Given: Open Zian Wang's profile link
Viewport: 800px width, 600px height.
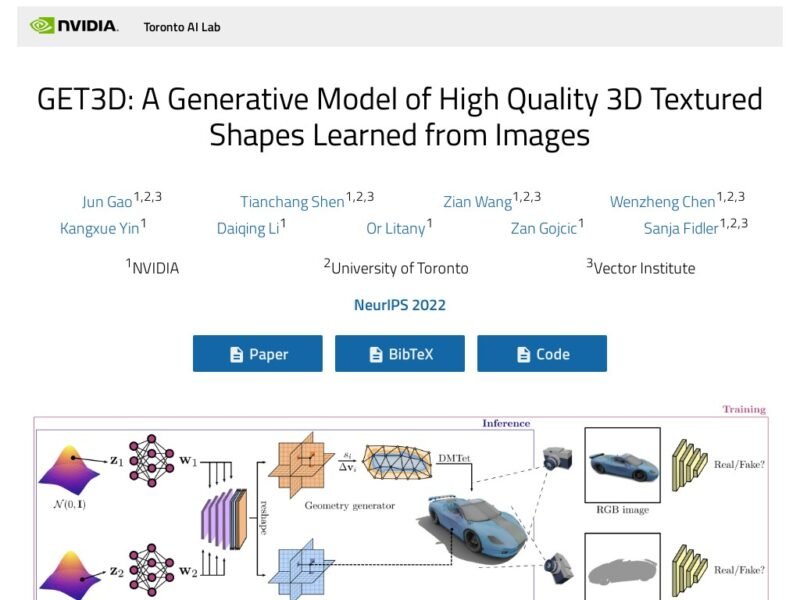Looking at the screenshot, I should click(x=477, y=202).
